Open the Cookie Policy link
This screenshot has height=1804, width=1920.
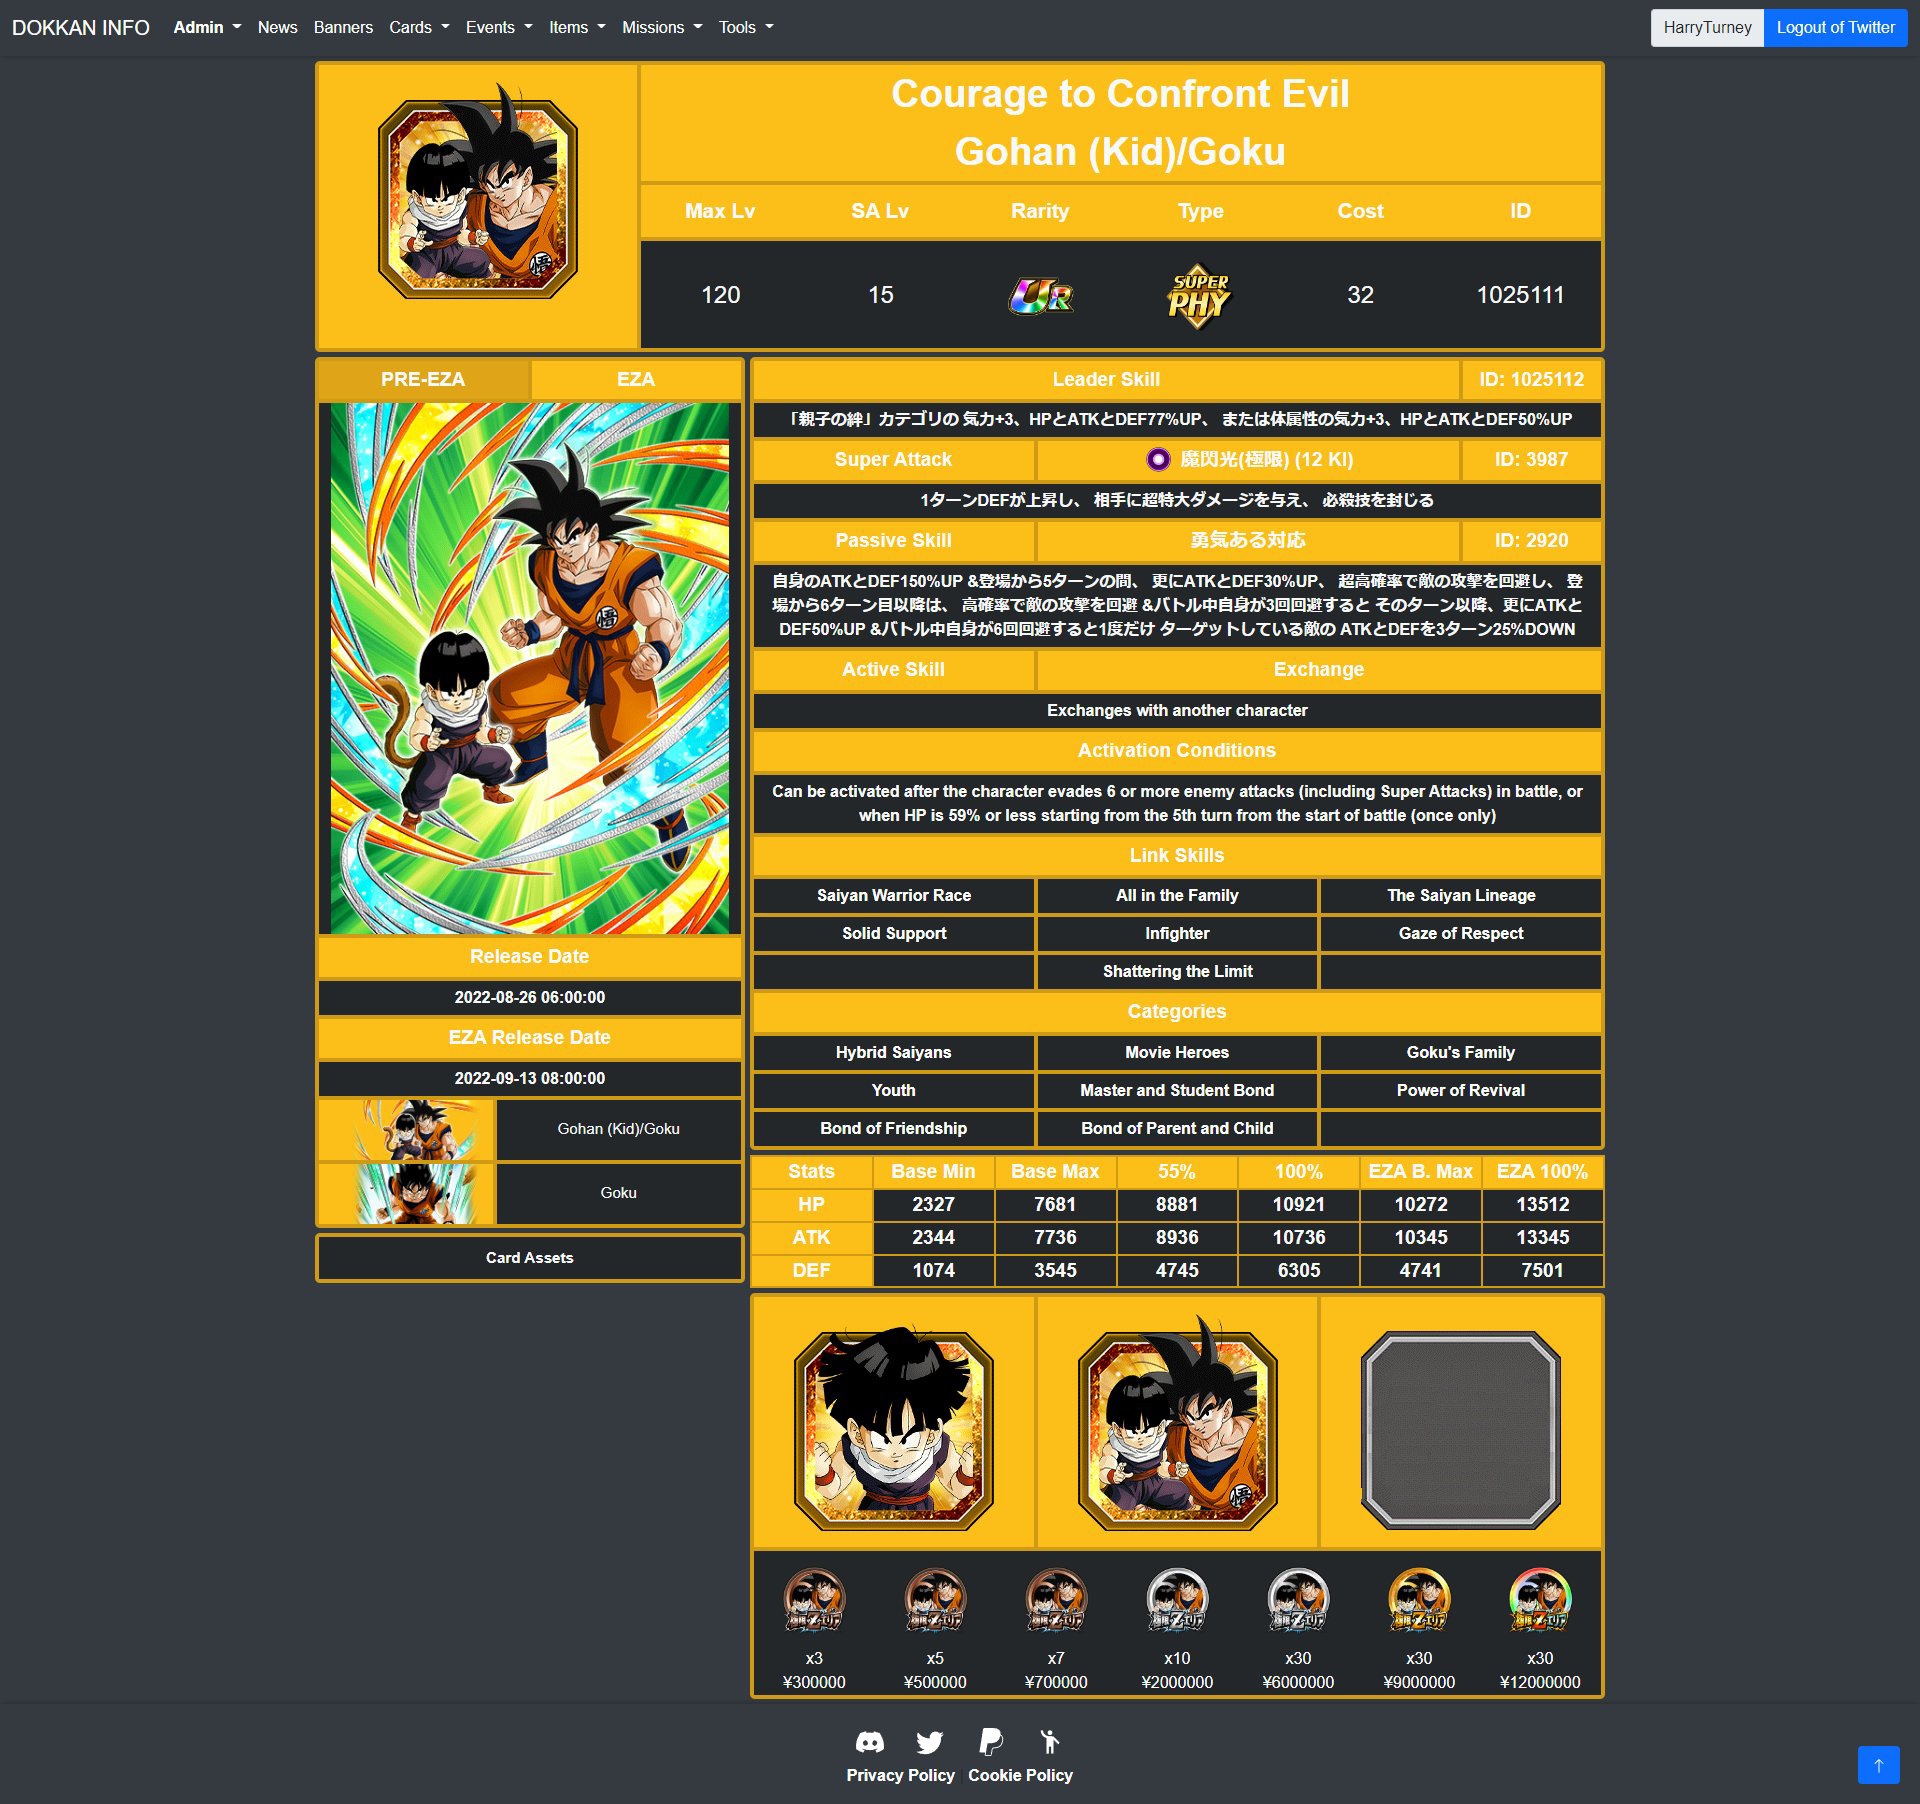[1020, 1775]
